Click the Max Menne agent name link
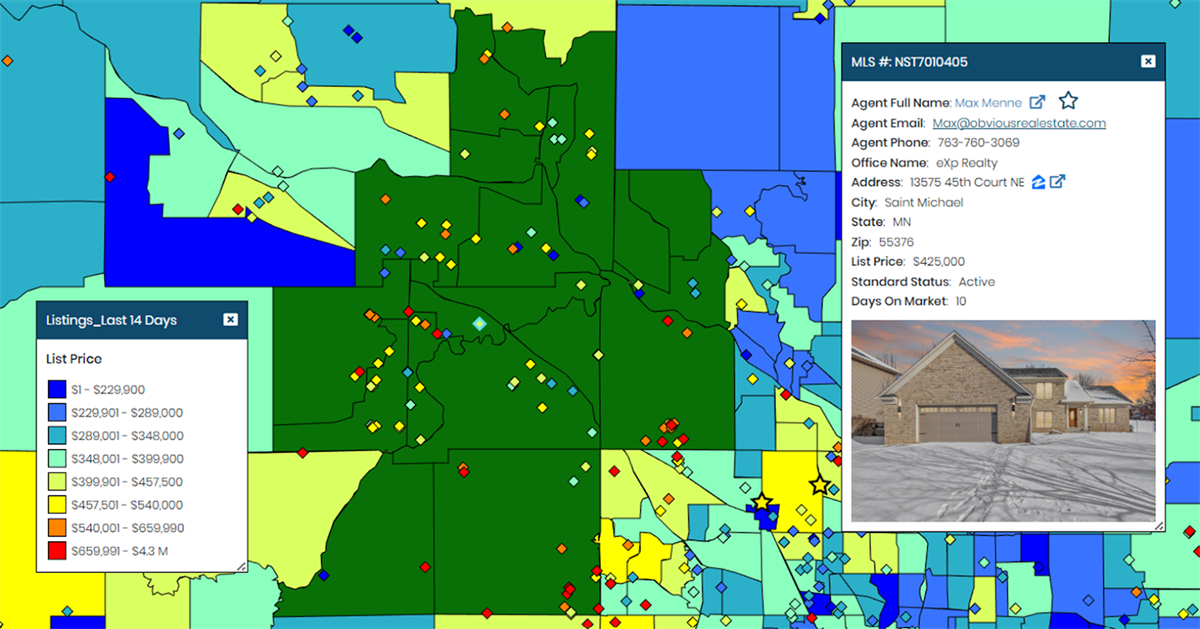1200x629 pixels. pyautogui.click(x=988, y=103)
